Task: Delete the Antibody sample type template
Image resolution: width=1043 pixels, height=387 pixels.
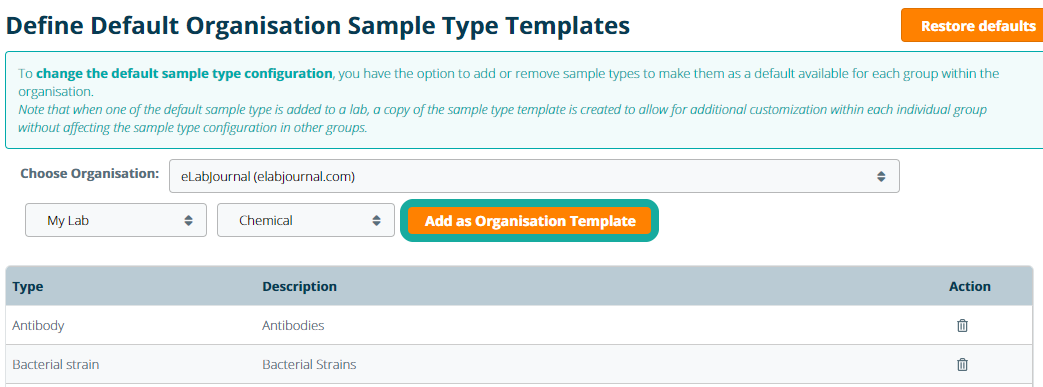Action: click(x=962, y=326)
